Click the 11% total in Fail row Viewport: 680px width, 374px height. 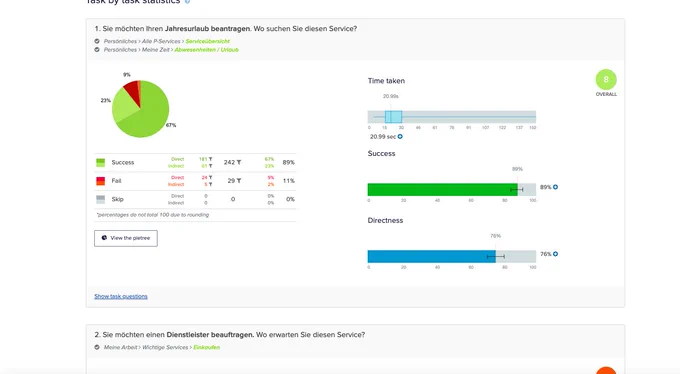pyautogui.click(x=289, y=180)
